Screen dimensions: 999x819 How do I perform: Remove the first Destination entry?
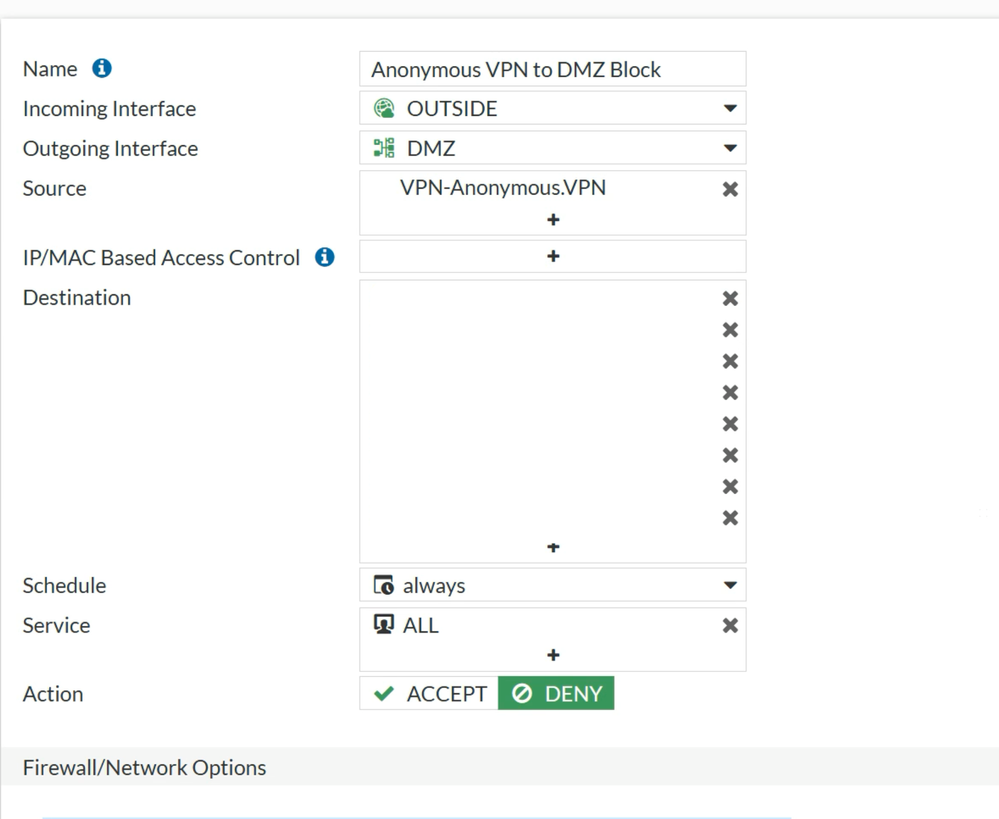click(730, 298)
